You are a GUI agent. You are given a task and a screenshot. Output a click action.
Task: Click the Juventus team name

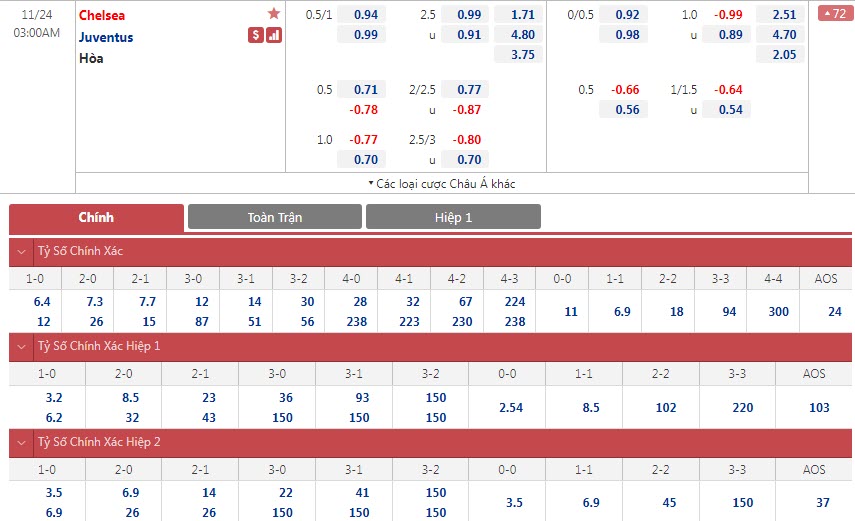tap(105, 37)
